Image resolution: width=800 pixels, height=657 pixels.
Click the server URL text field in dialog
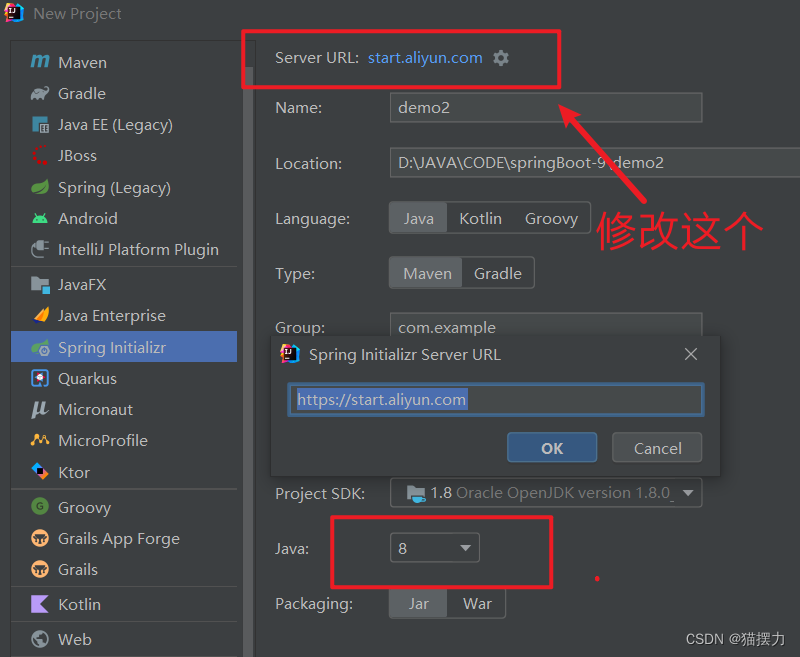pos(496,399)
